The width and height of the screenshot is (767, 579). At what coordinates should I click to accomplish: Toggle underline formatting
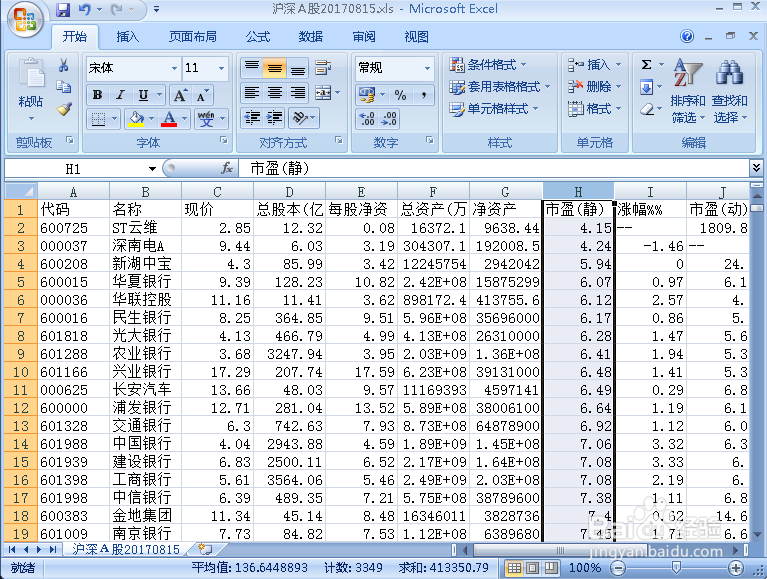(x=143, y=95)
